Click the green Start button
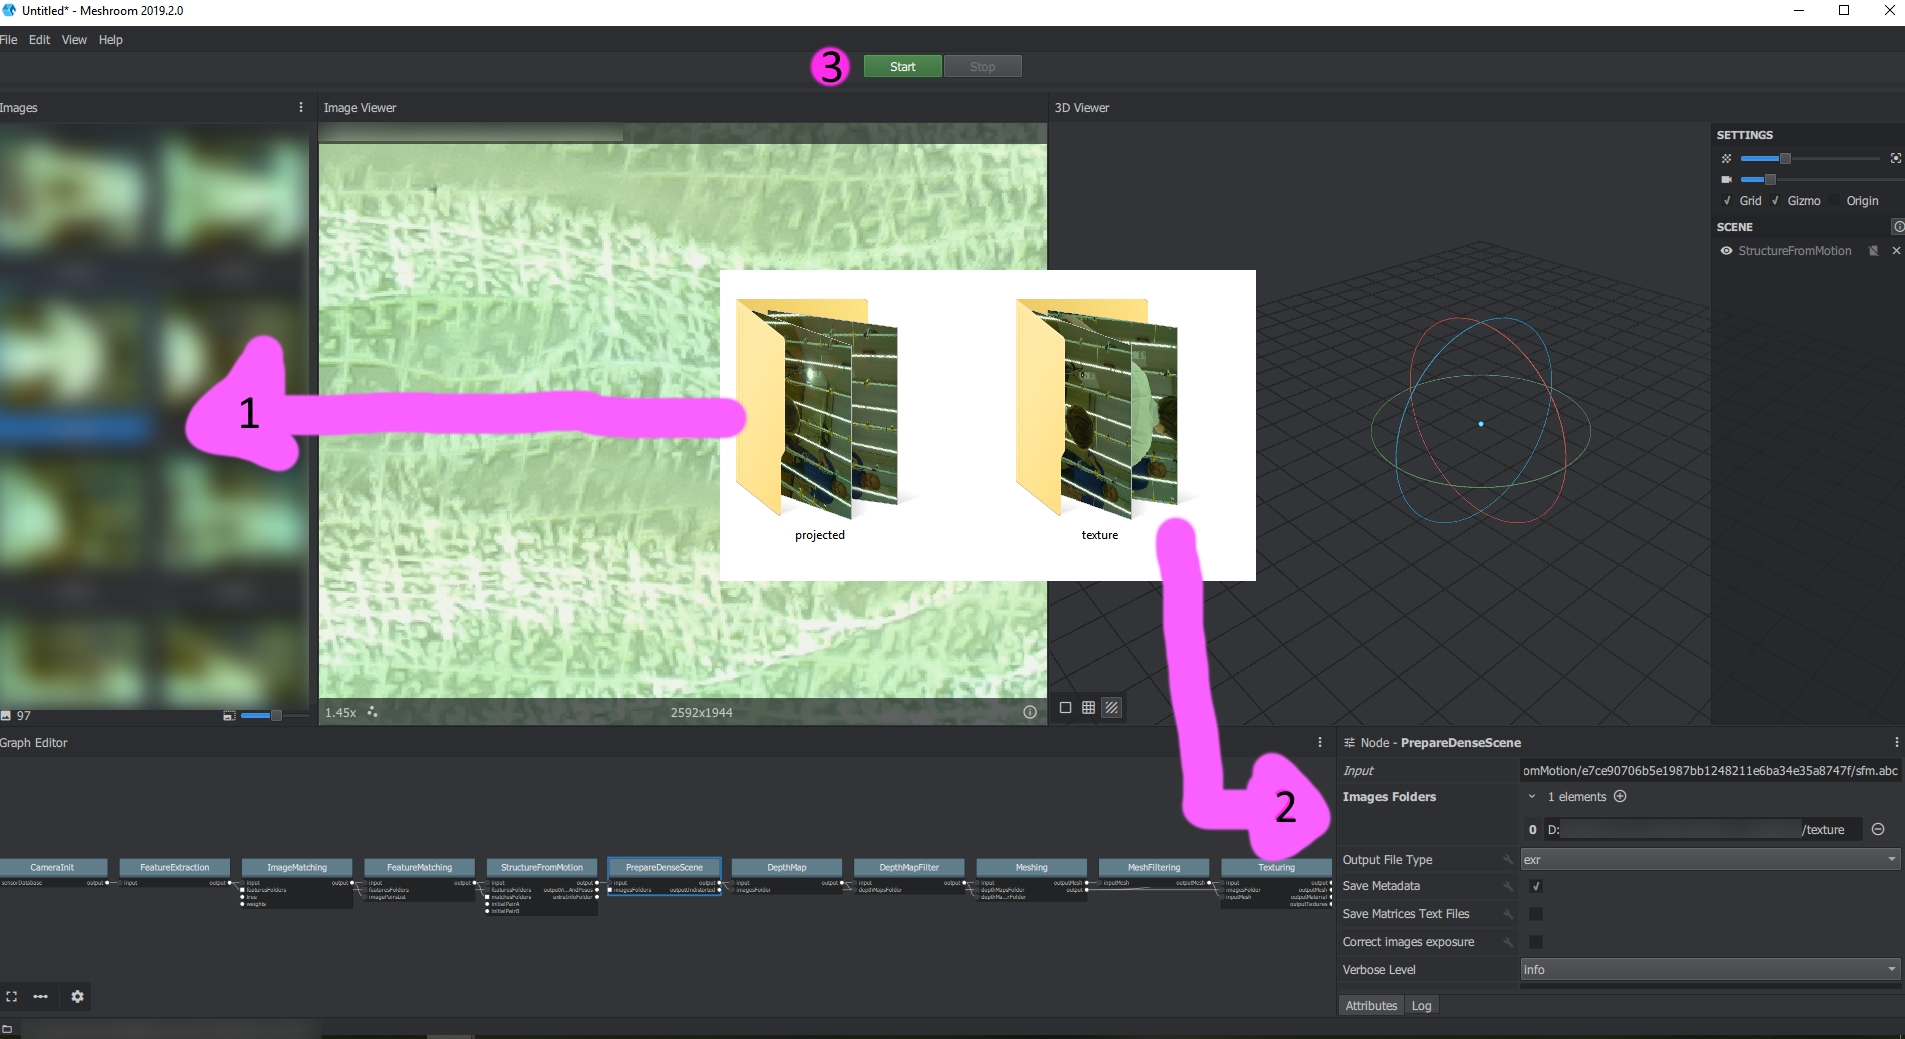1905x1039 pixels. [902, 67]
